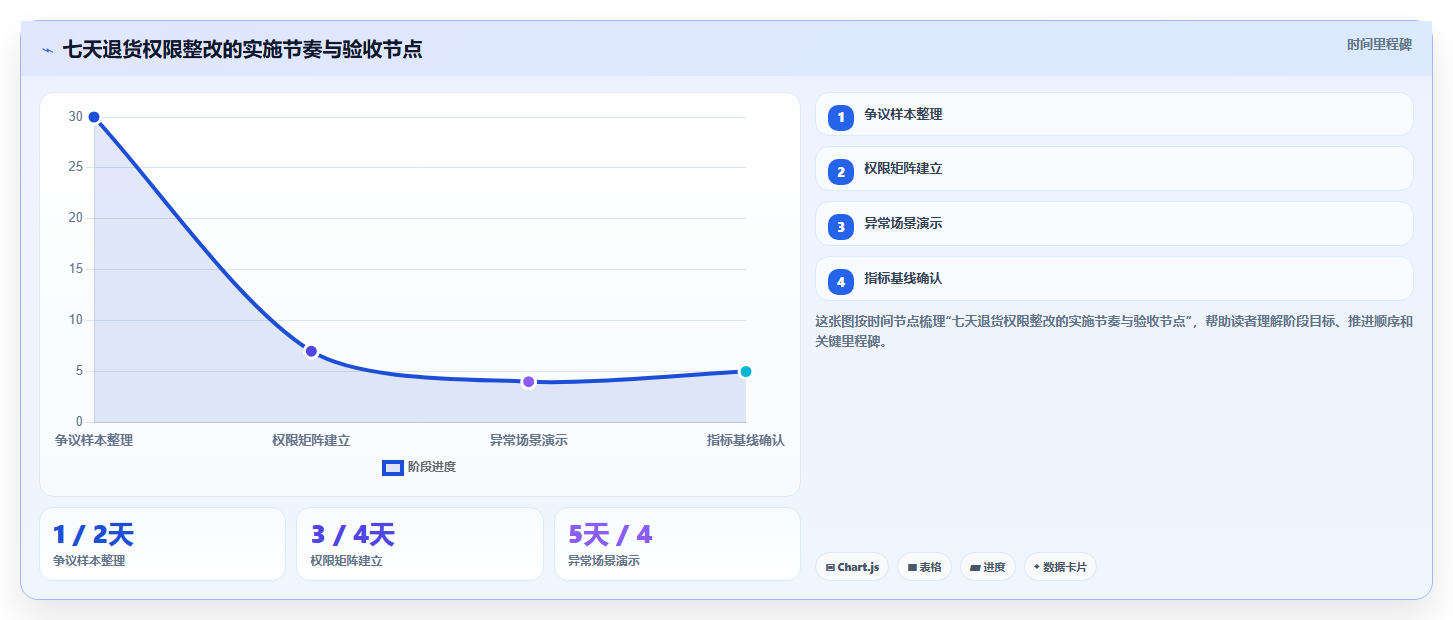Open the 3 / 4天 stat card
1453x620 pixels.
[x=420, y=544]
